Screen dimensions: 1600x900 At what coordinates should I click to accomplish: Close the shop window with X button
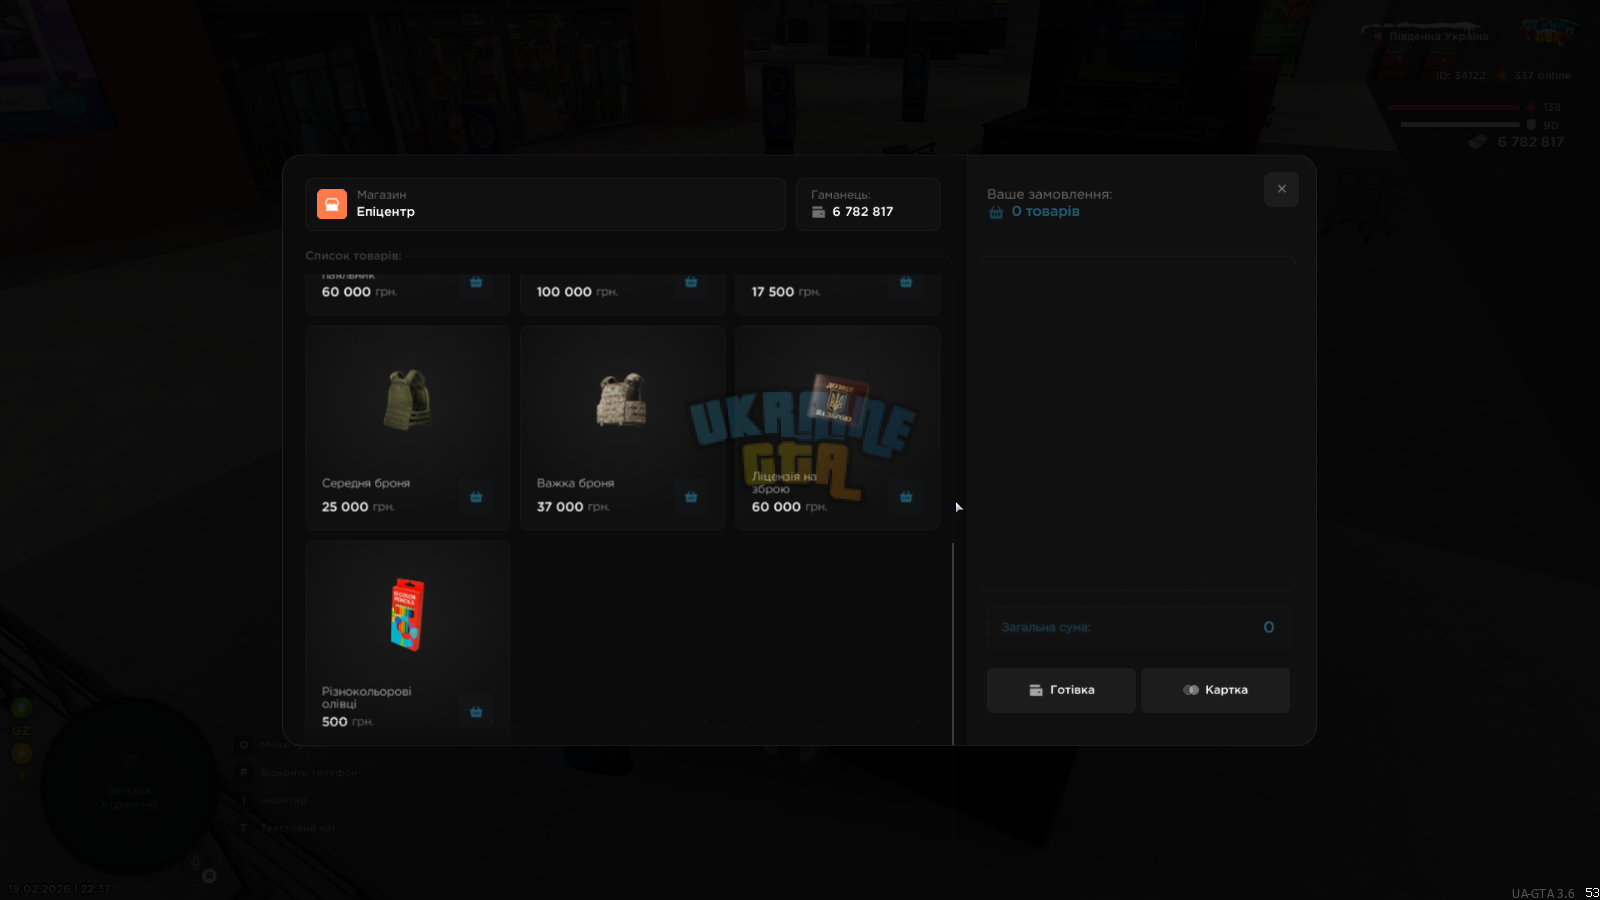pos(1281,189)
